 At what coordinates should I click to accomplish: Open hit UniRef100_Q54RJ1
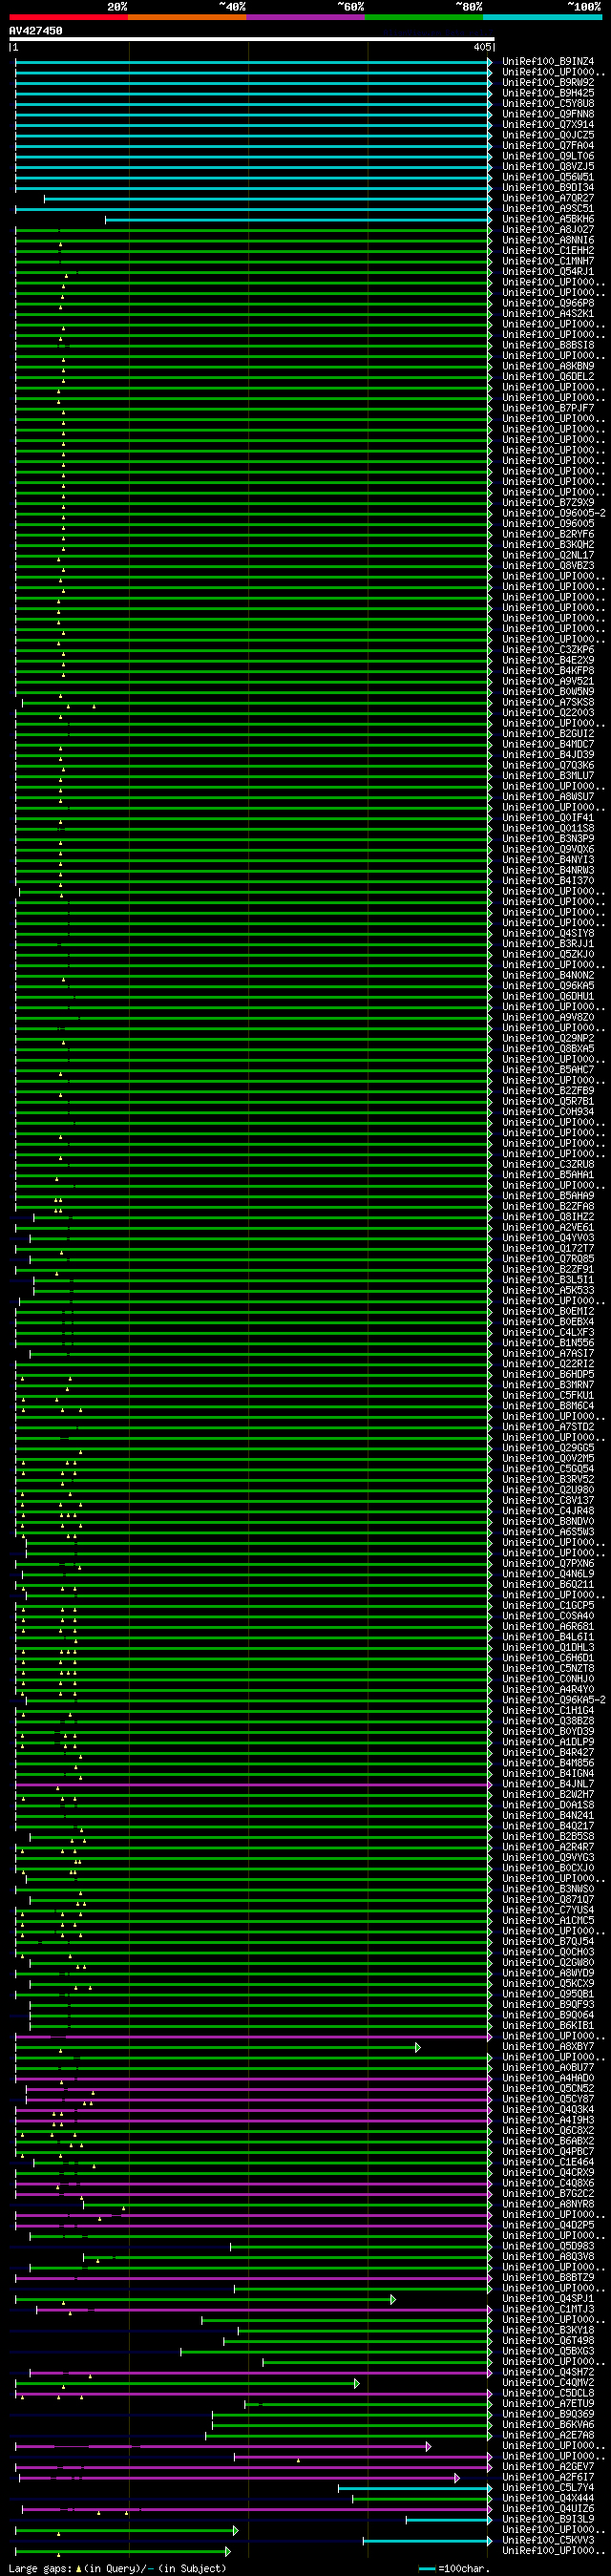pos(548,272)
